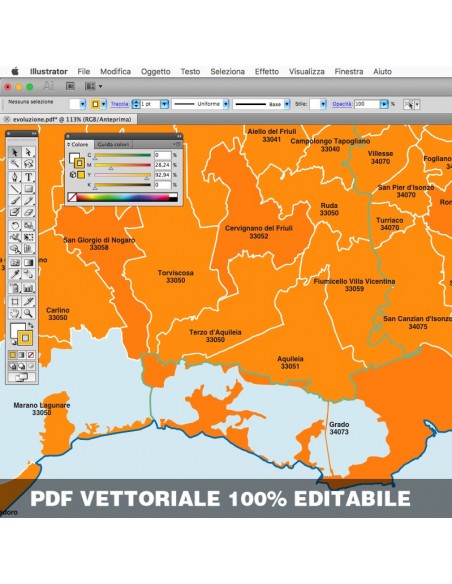Enable Draw Behind mode
This screenshot has width=452, height=584.
(x=22, y=366)
